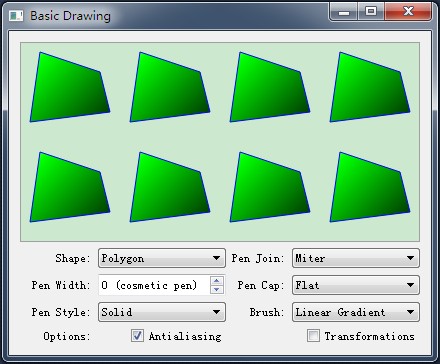Click the Basic Drawing title text

(x=70, y=16)
